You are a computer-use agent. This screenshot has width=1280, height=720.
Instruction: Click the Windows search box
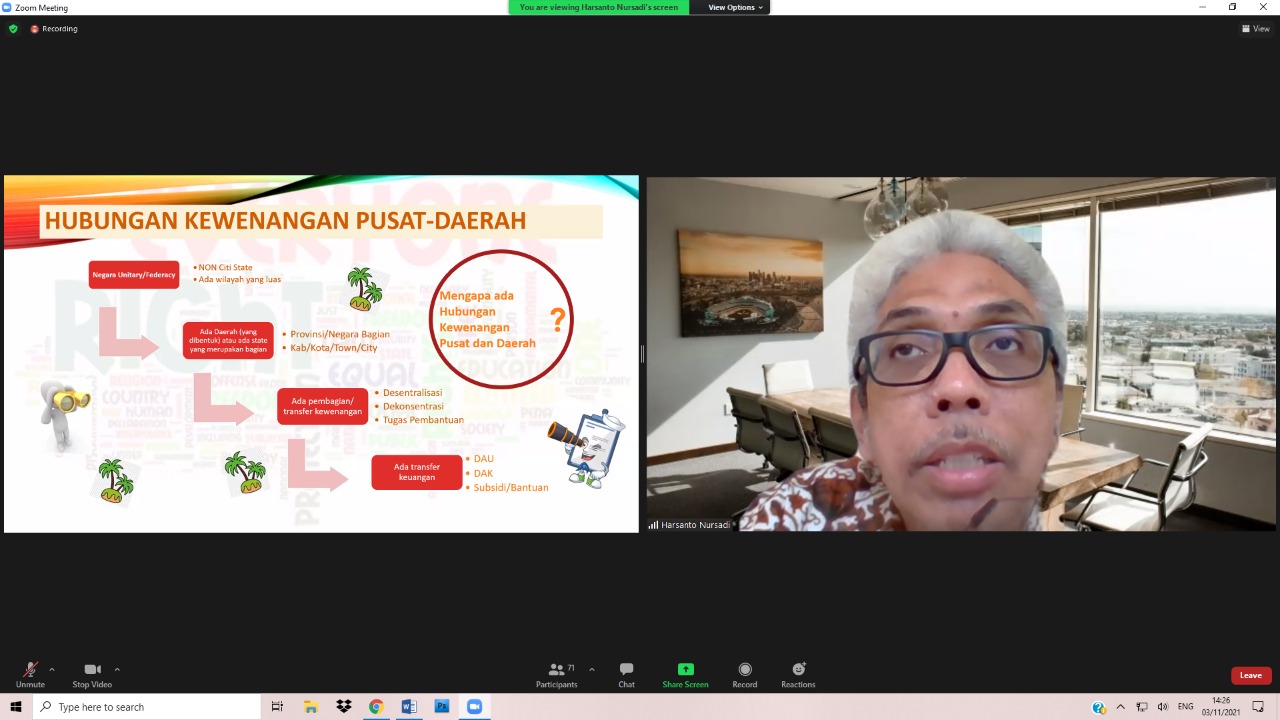click(148, 707)
